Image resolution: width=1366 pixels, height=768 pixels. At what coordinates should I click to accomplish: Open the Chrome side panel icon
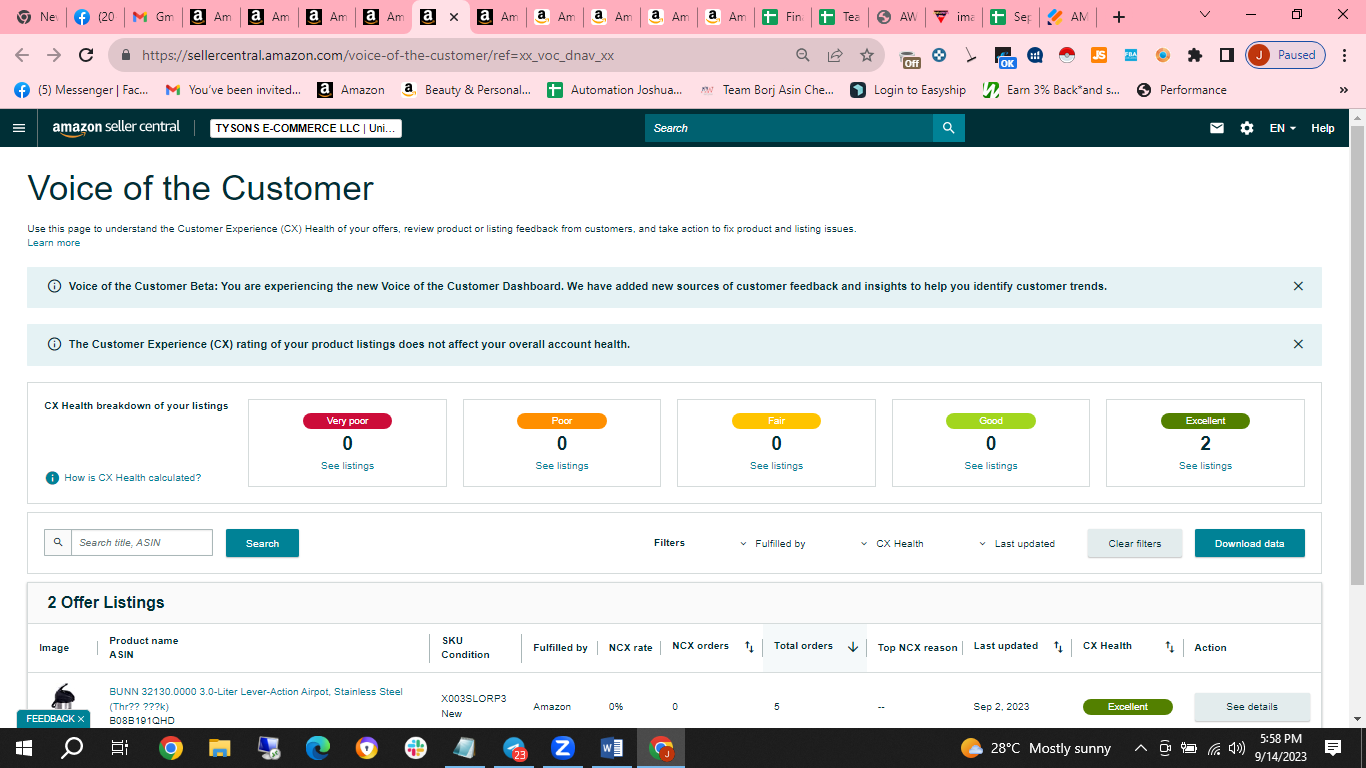point(1226,56)
